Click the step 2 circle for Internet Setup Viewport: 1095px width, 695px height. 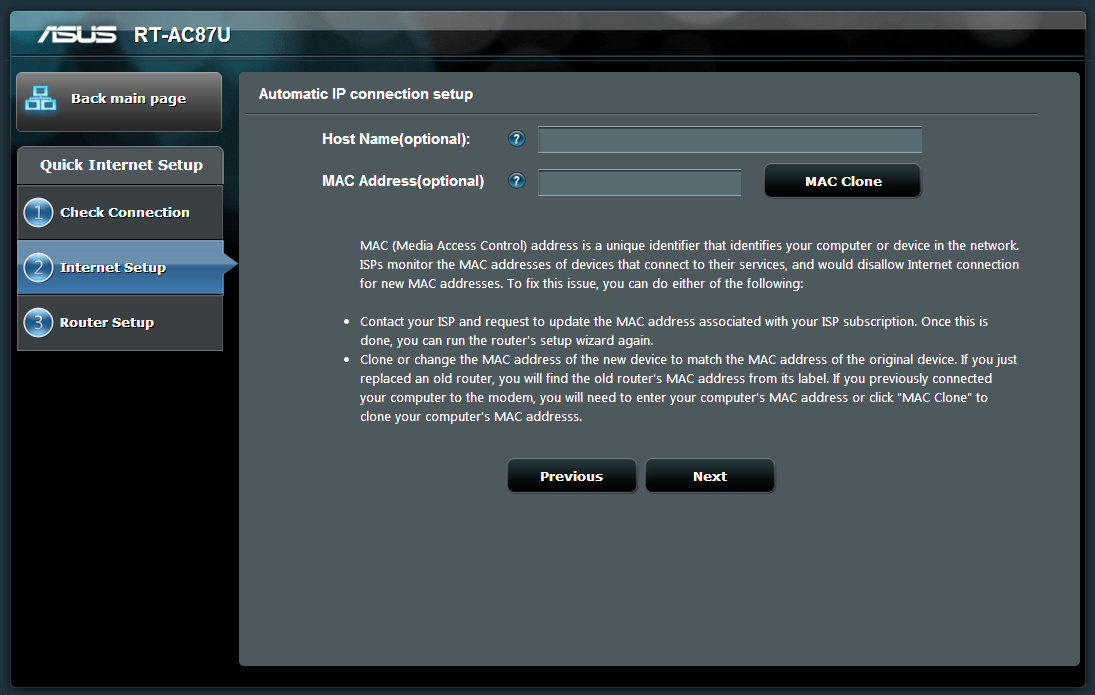[x=38, y=268]
